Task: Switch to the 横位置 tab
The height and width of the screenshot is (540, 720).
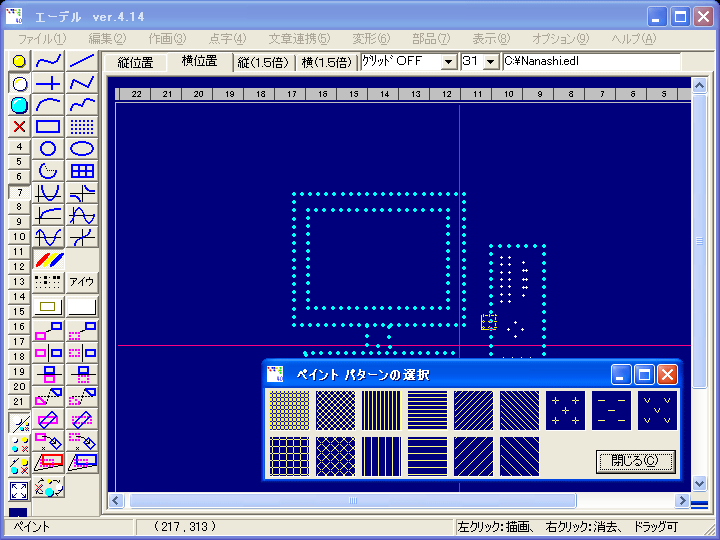Action: click(x=199, y=61)
